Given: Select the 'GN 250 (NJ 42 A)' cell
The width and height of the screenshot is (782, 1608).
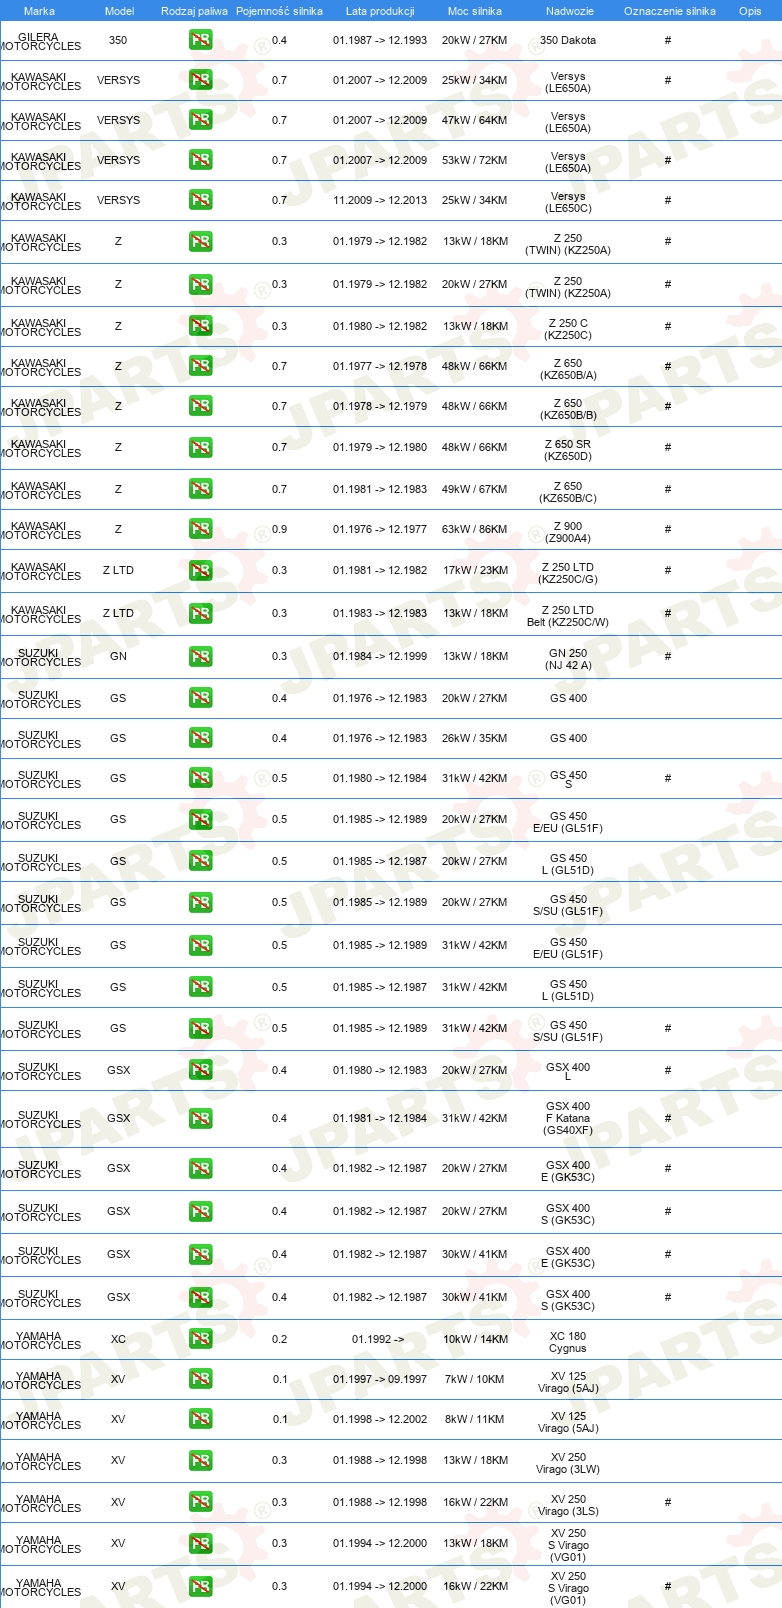Looking at the screenshot, I should [x=568, y=659].
